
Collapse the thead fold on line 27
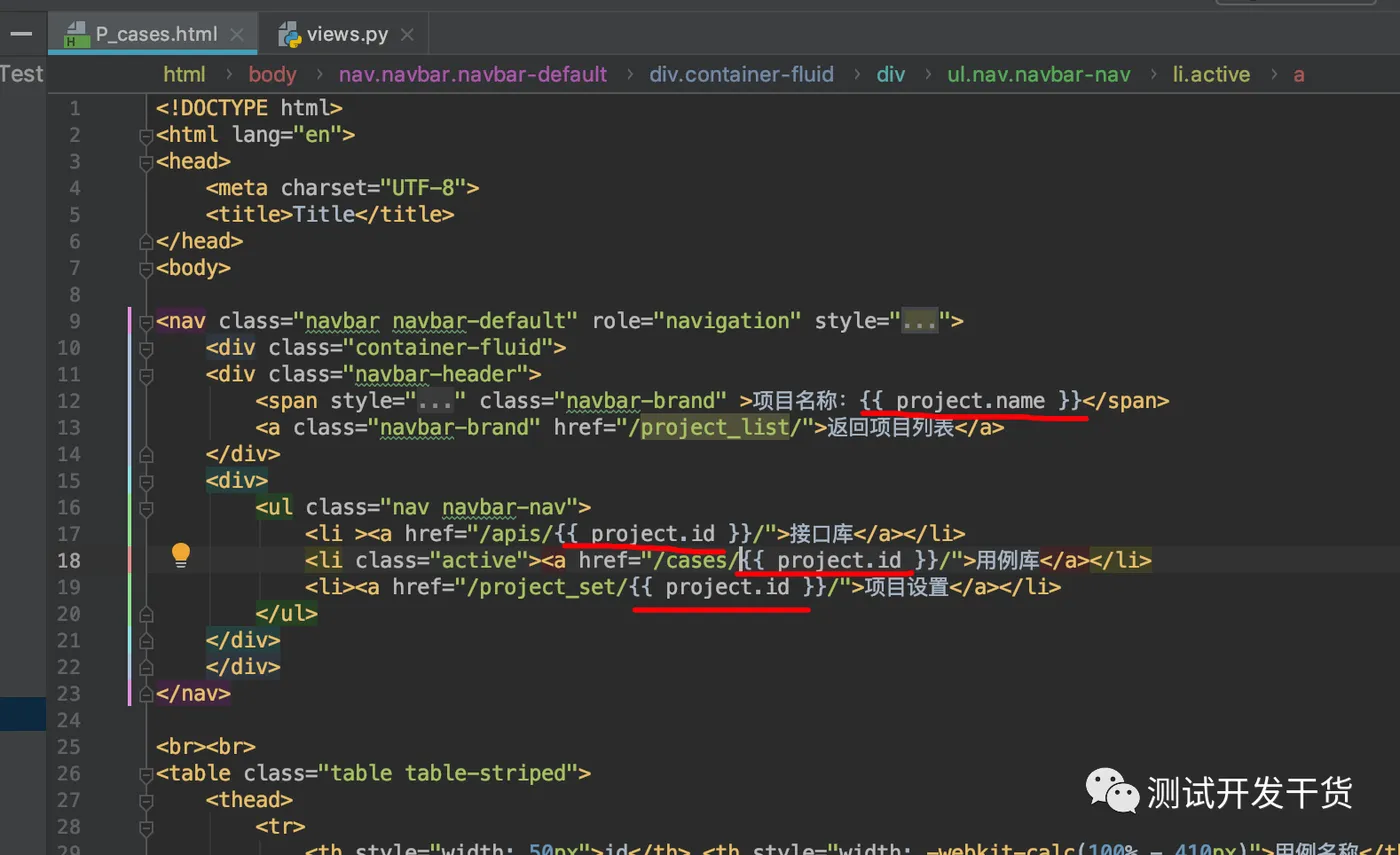point(146,800)
